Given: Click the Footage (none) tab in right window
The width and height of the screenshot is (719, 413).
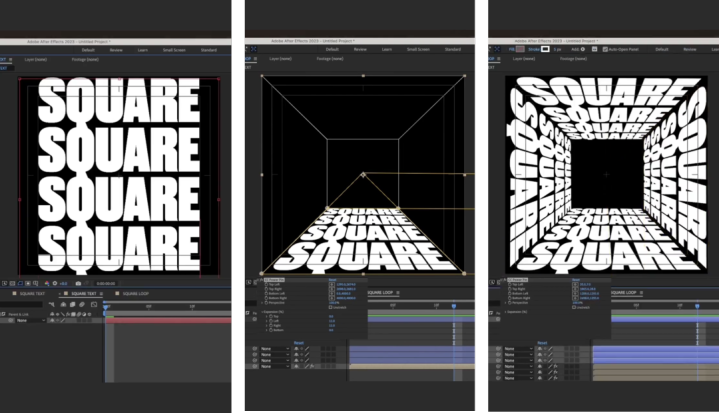Looking at the screenshot, I should coord(573,59).
